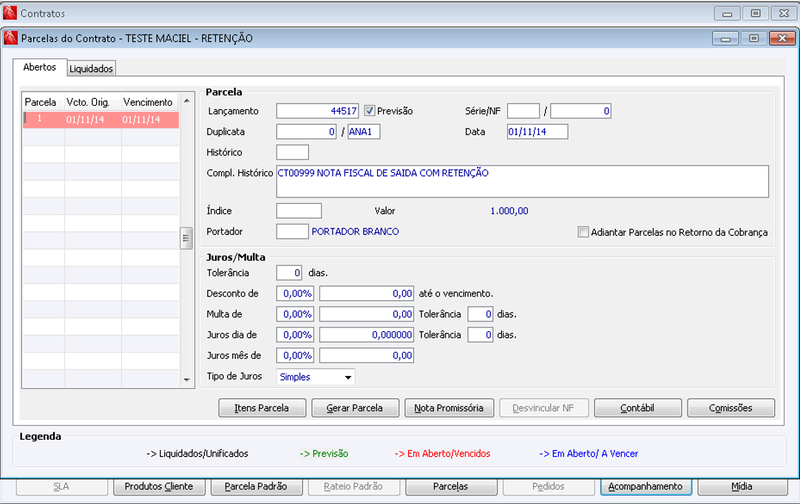Enable Adiantar Parcelas no Retorno da Cobrança
This screenshot has height=504, width=800.
(583, 232)
